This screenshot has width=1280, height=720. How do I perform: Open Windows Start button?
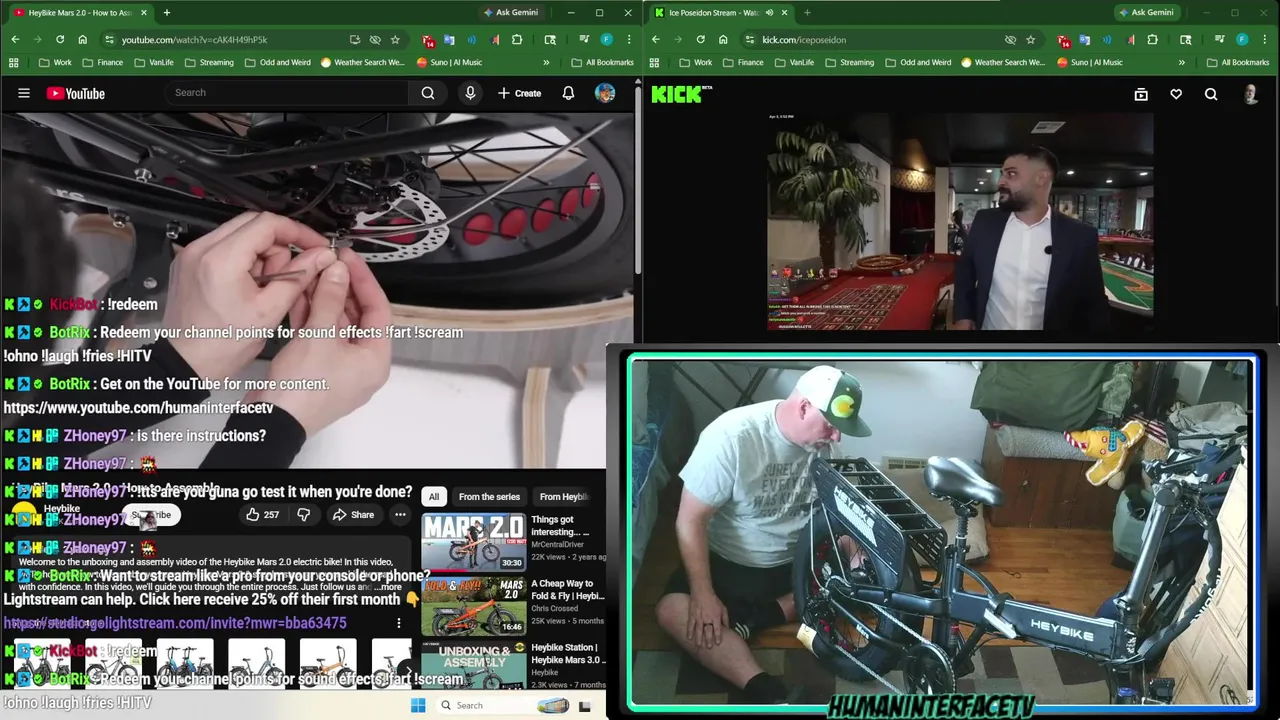[418, 705]
